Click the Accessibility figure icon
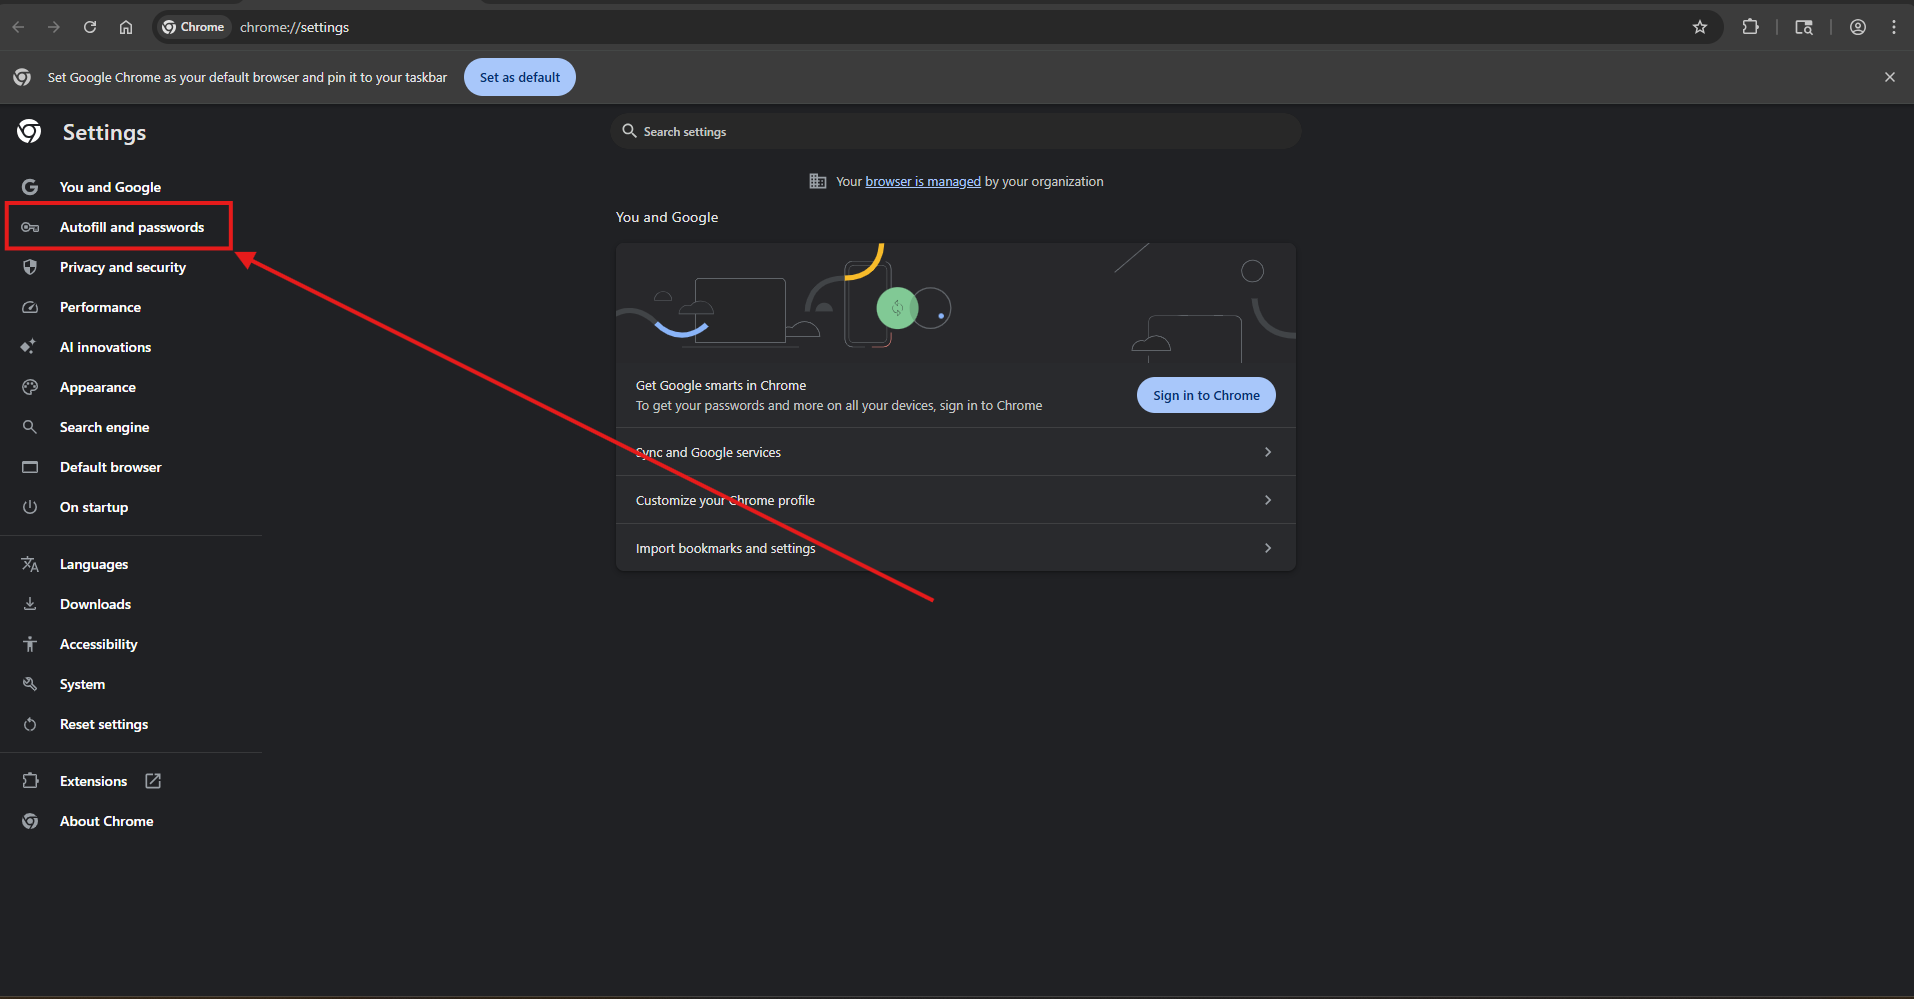1914x999 pixels. pos(30,644)
